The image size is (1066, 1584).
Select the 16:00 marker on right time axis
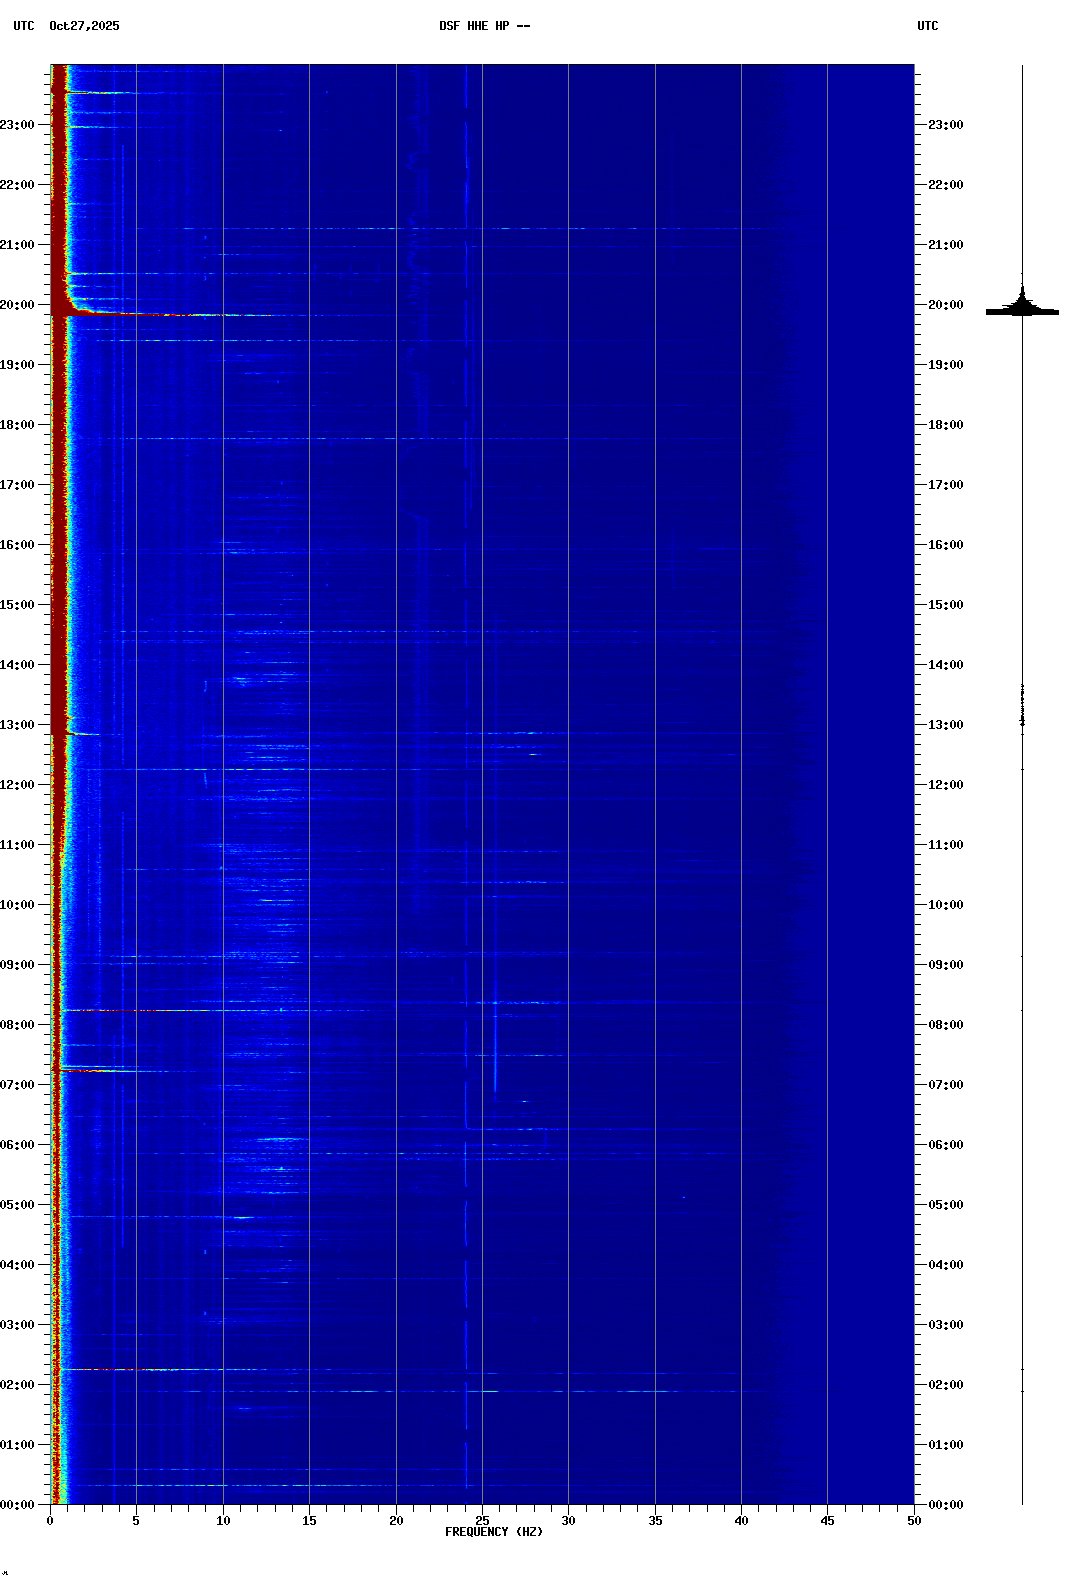(x=945, y=545)
